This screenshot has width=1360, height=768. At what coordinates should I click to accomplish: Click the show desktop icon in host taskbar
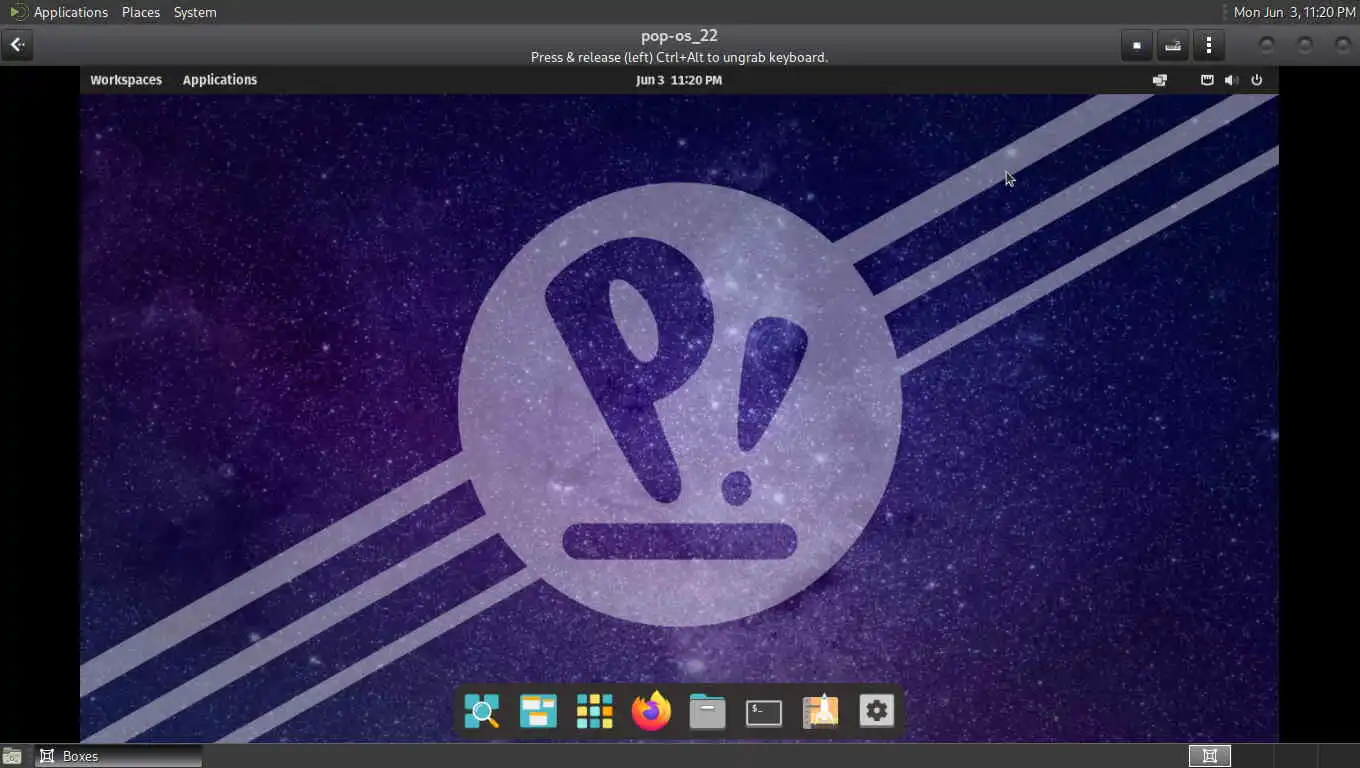tap(12, 756)
